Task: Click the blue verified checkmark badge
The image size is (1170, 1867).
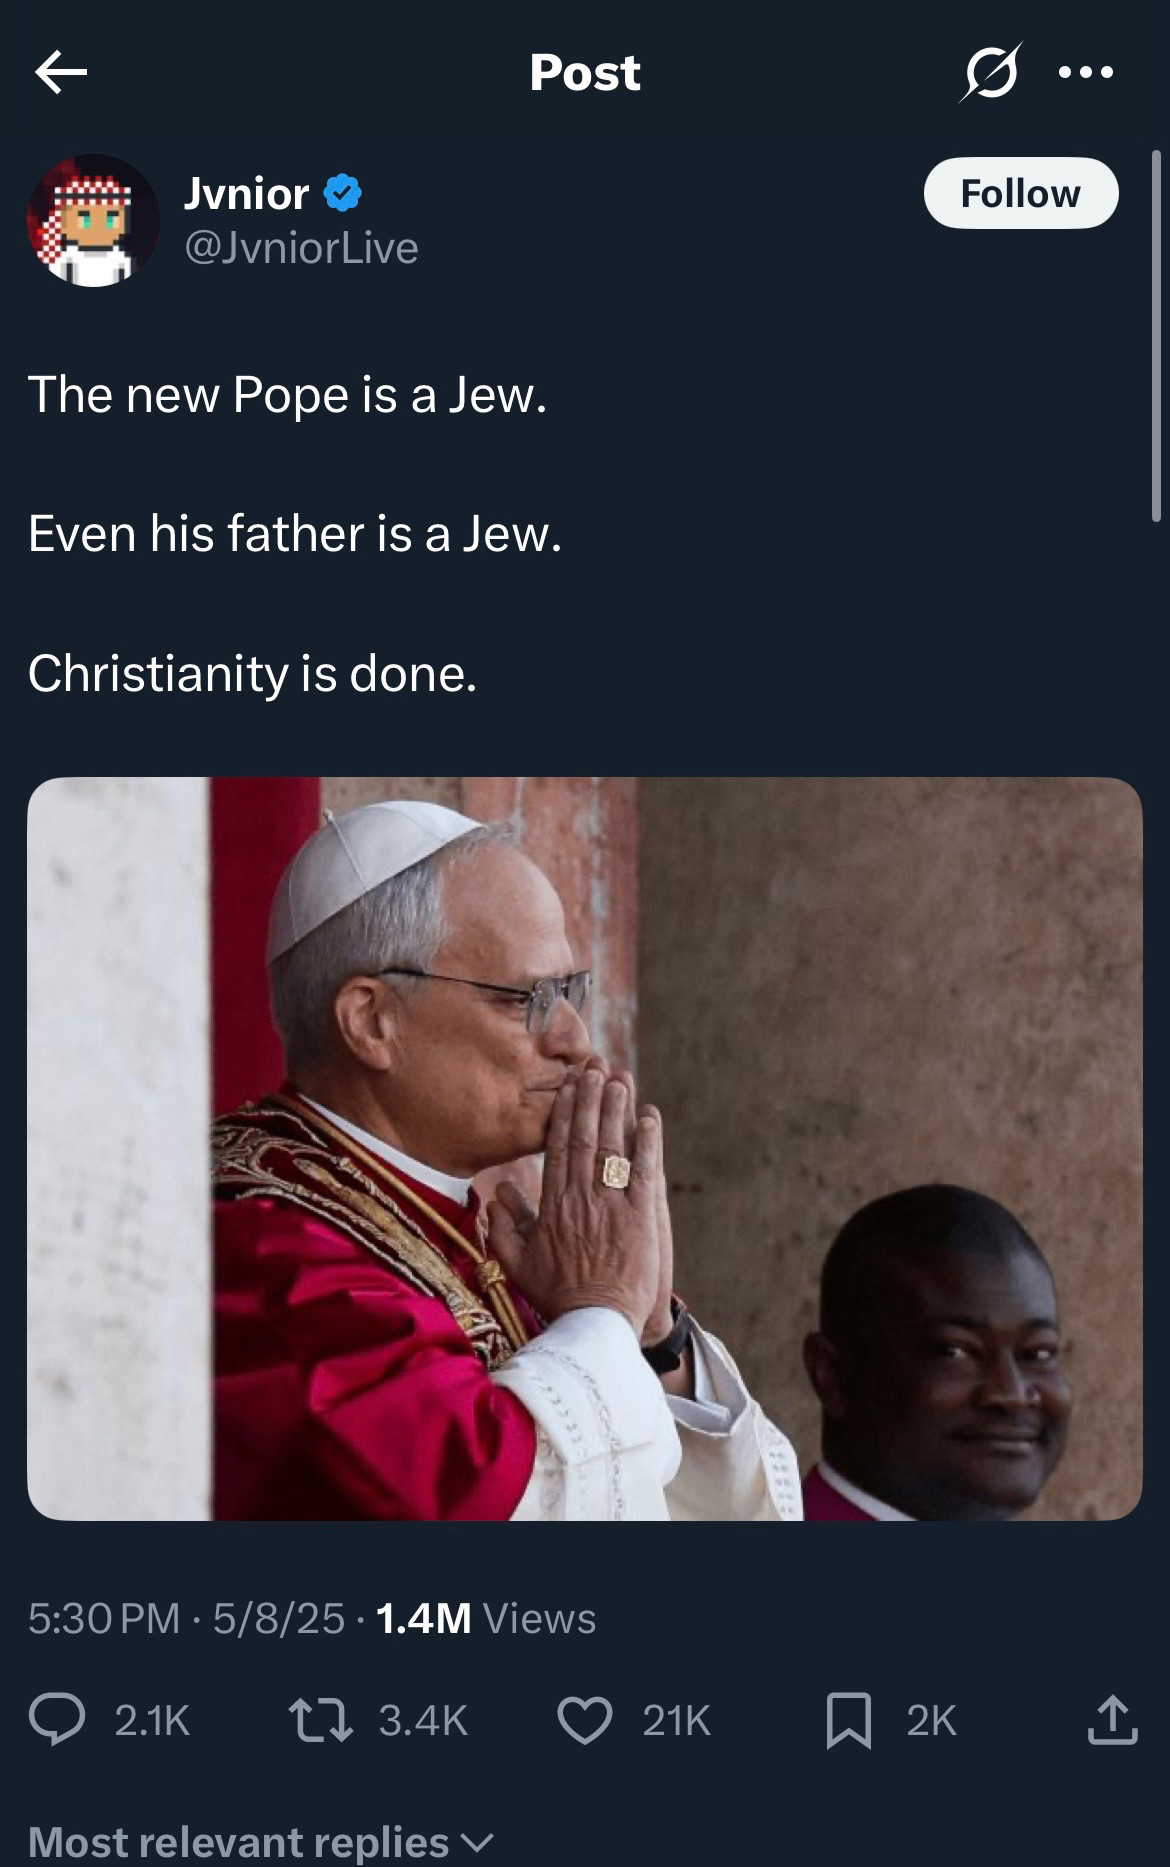Action: click(x=343, y=193)
